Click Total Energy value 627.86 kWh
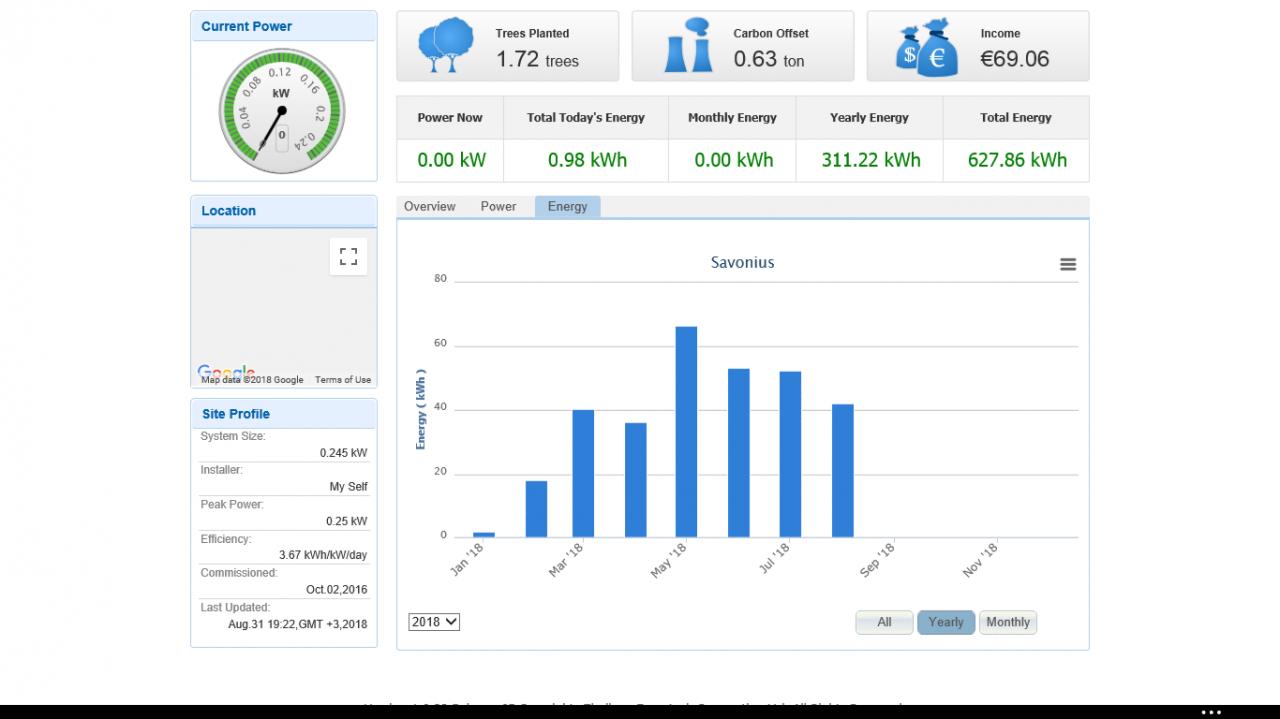1280x719 pixels. (1017, 160)
